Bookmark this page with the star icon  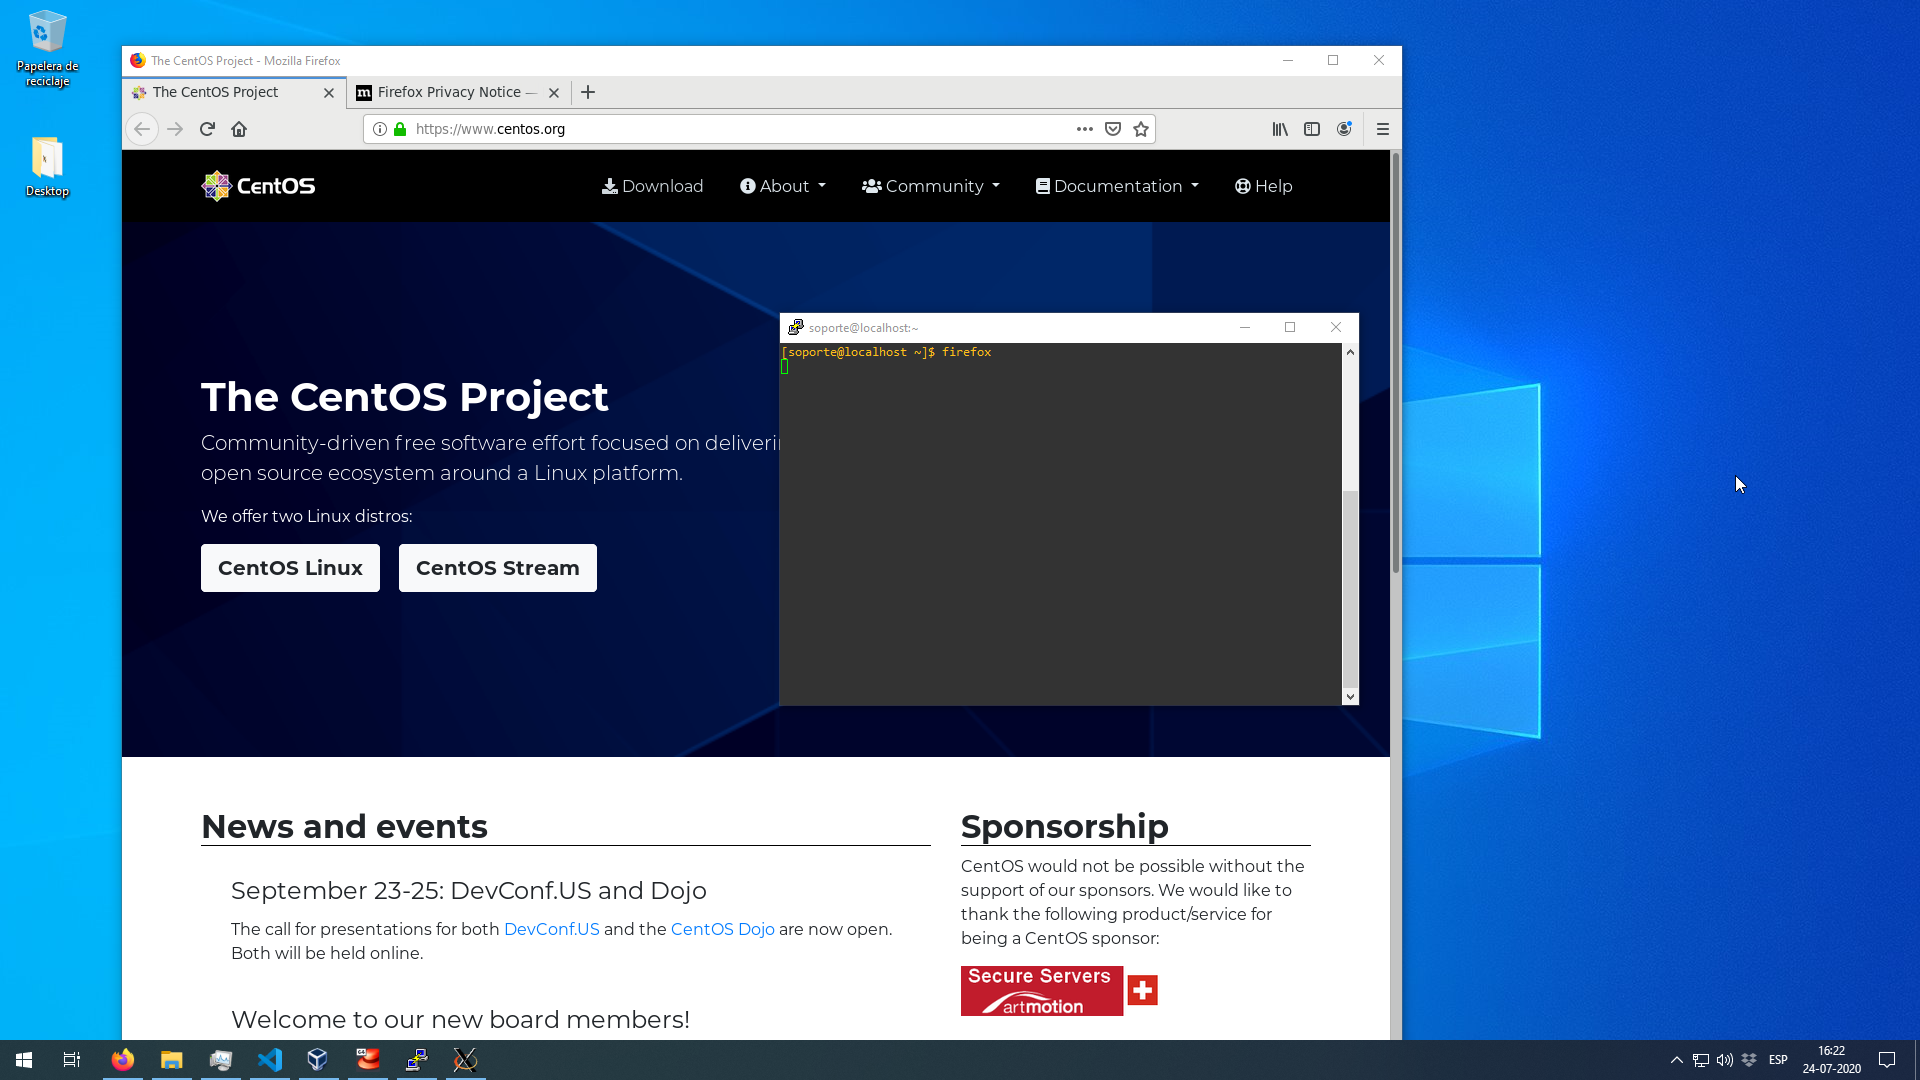coord(1141,129)
